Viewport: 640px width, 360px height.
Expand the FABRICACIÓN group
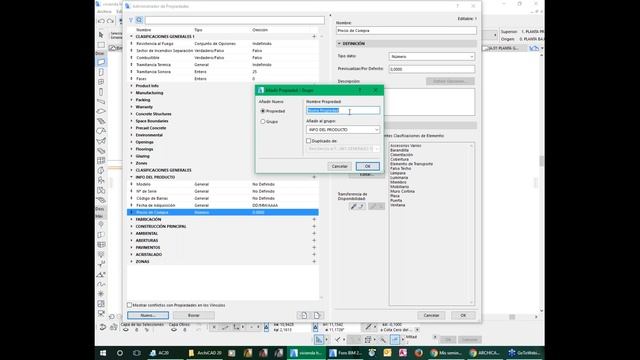(x=131, y=219)
